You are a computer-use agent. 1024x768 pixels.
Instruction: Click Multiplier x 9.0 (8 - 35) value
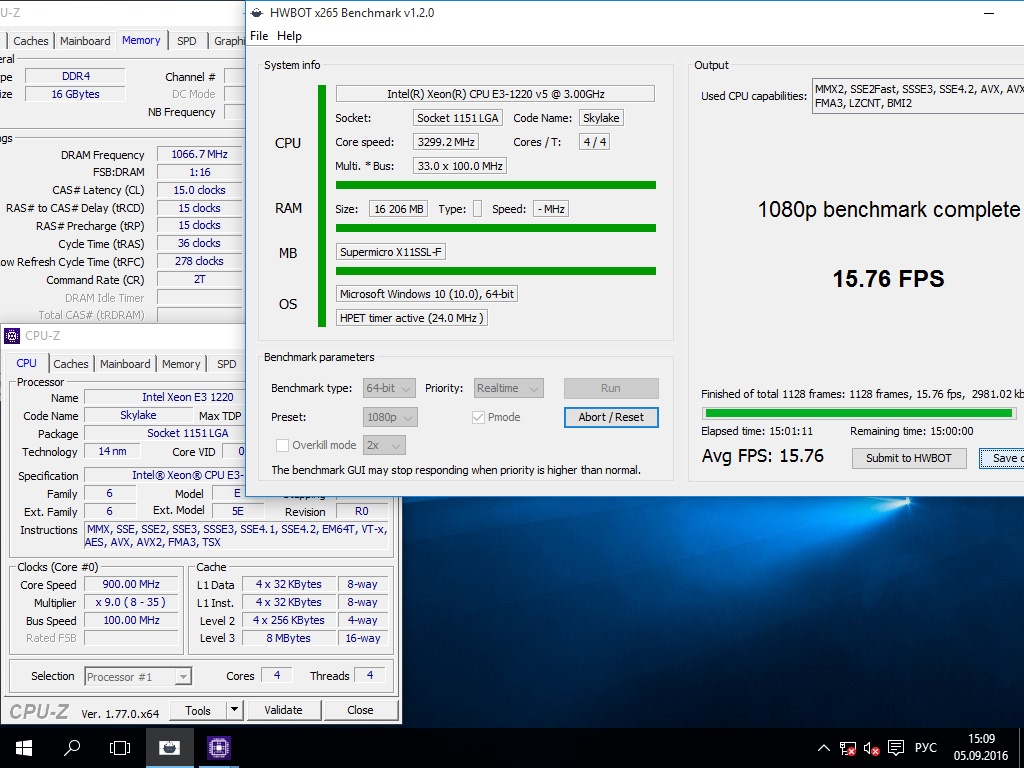pos(131,602)
